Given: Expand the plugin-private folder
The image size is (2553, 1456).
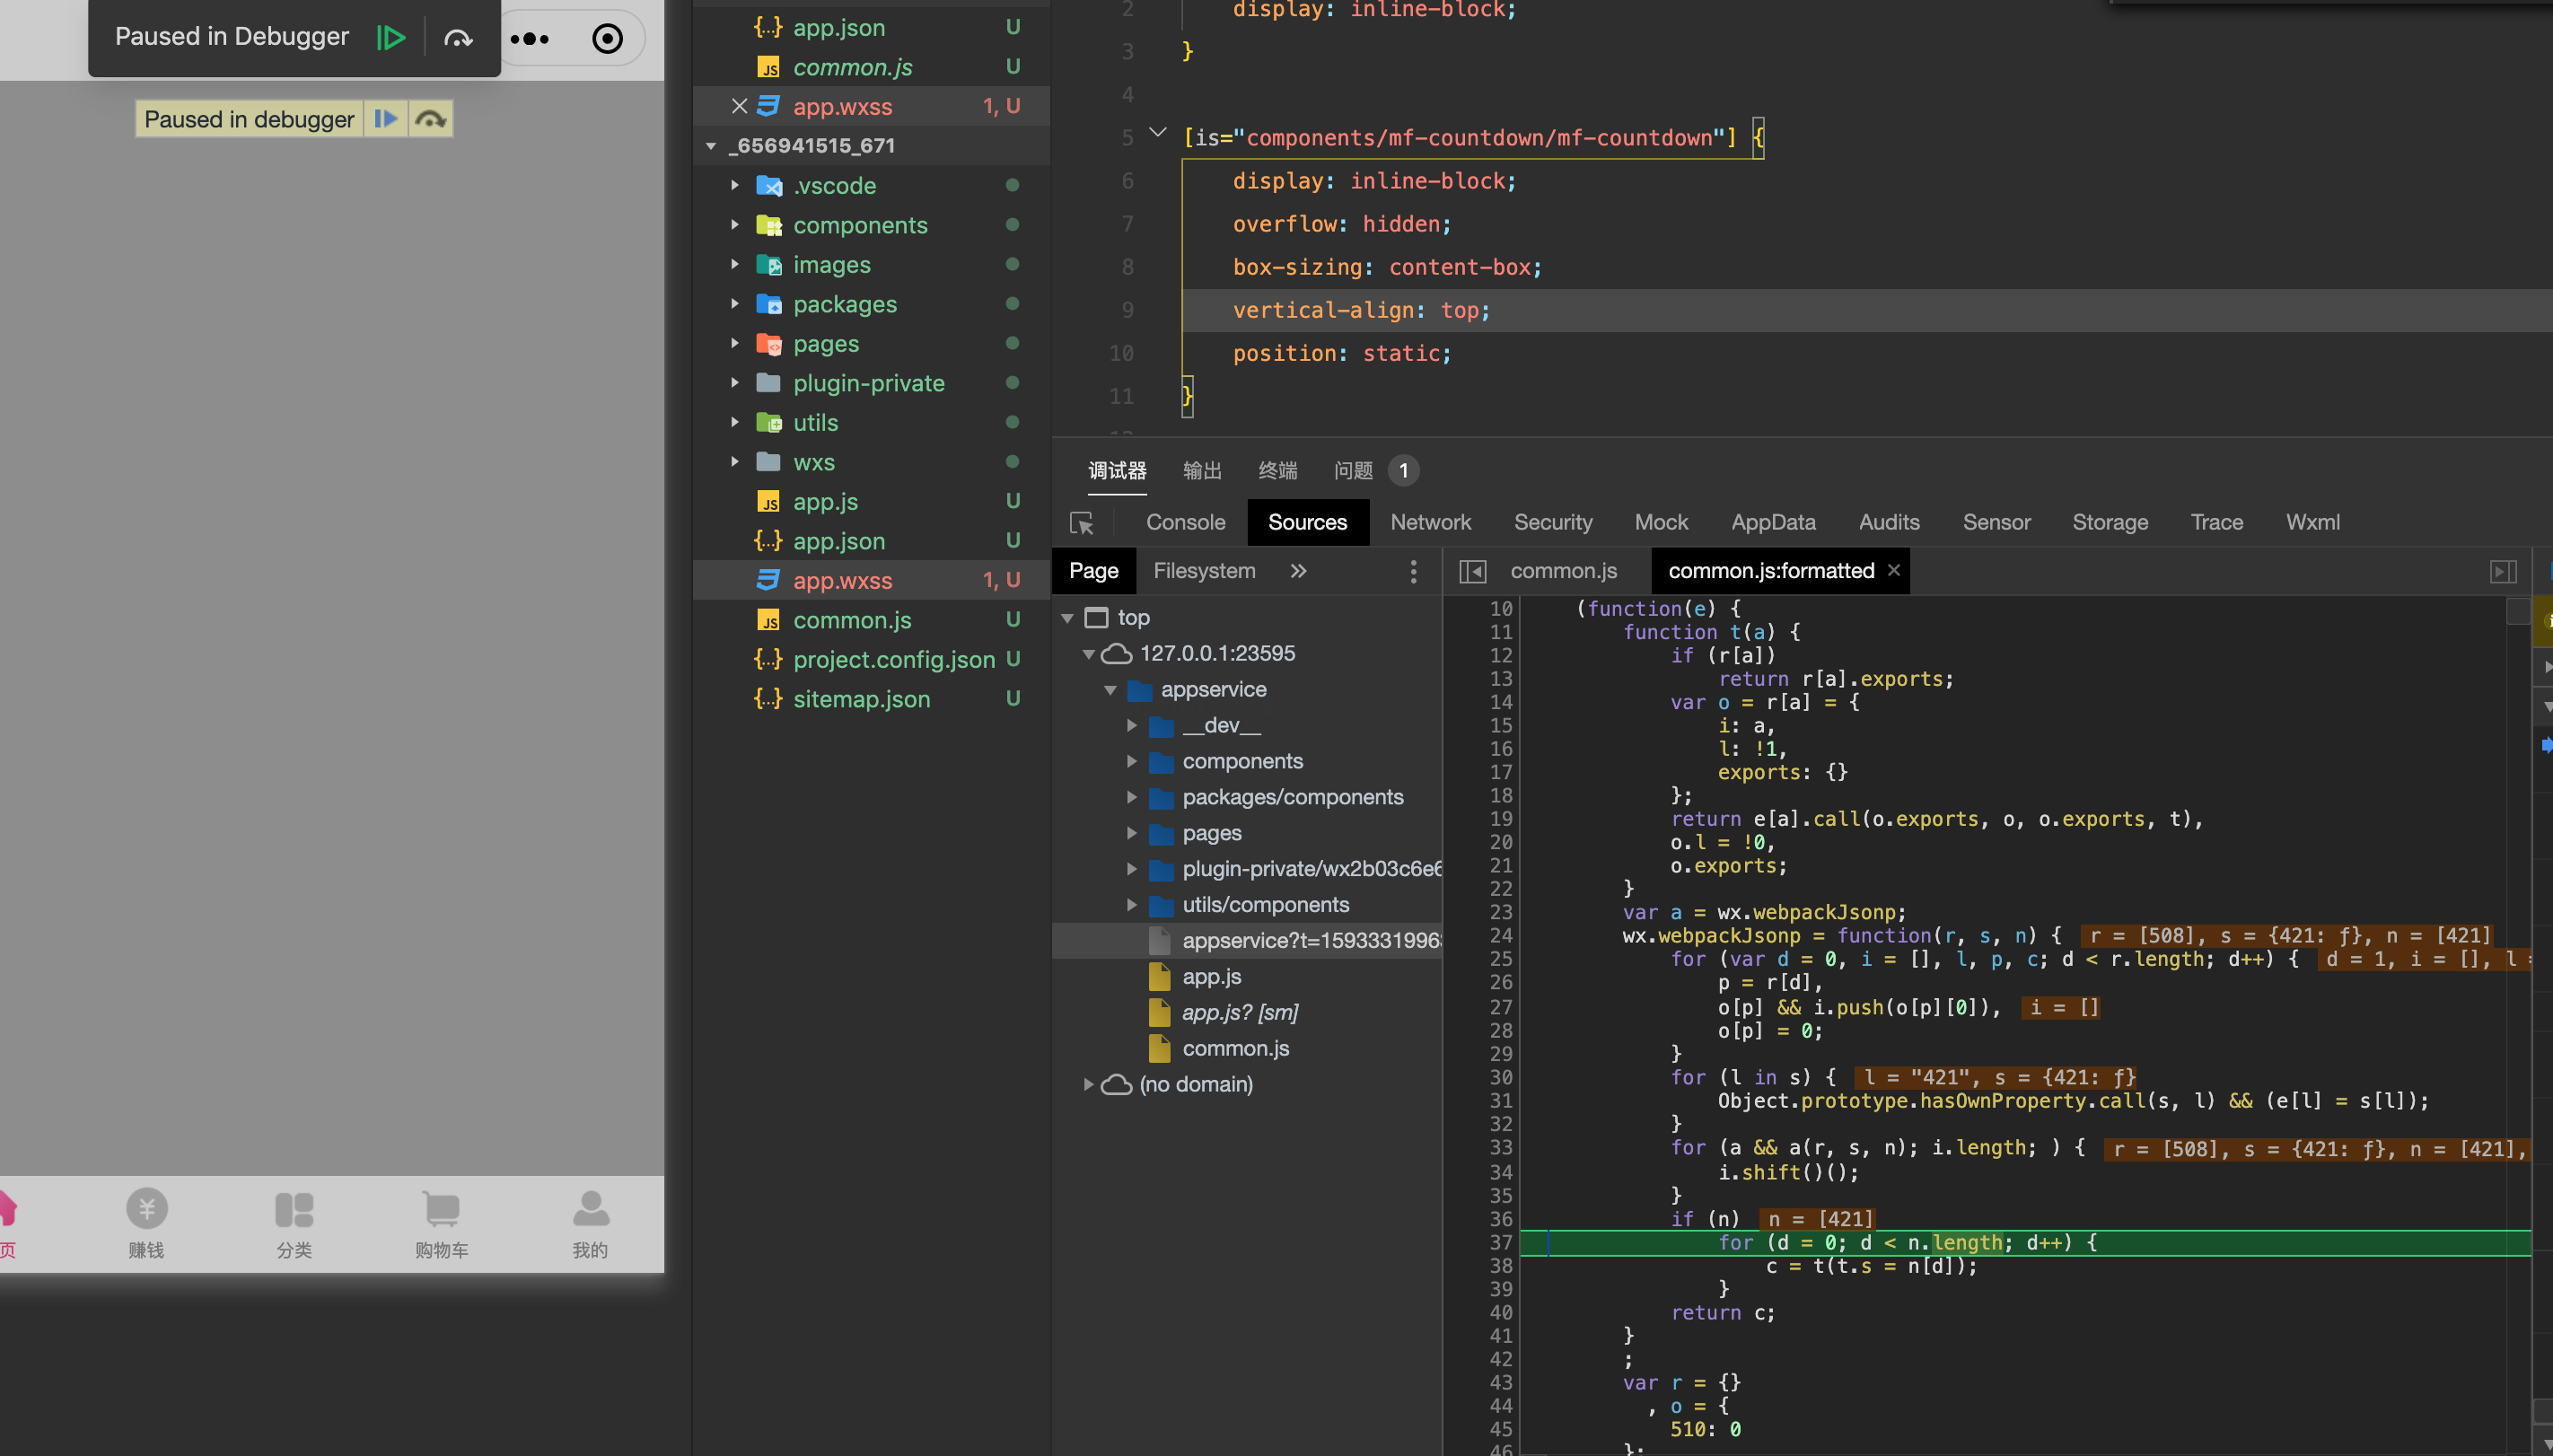Looking at the screenshot, I should click(x=735, y=383).
